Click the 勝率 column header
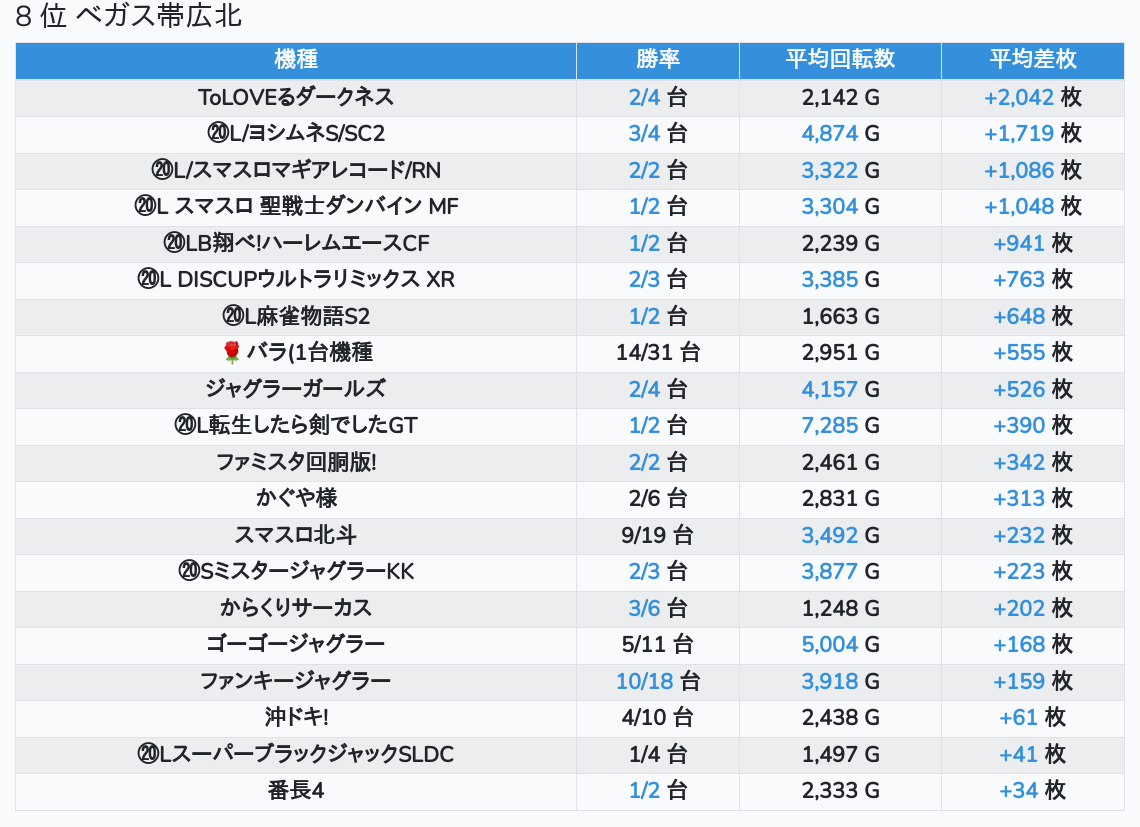The height and width of the screenshot is (827, 1140). point(658,60)
